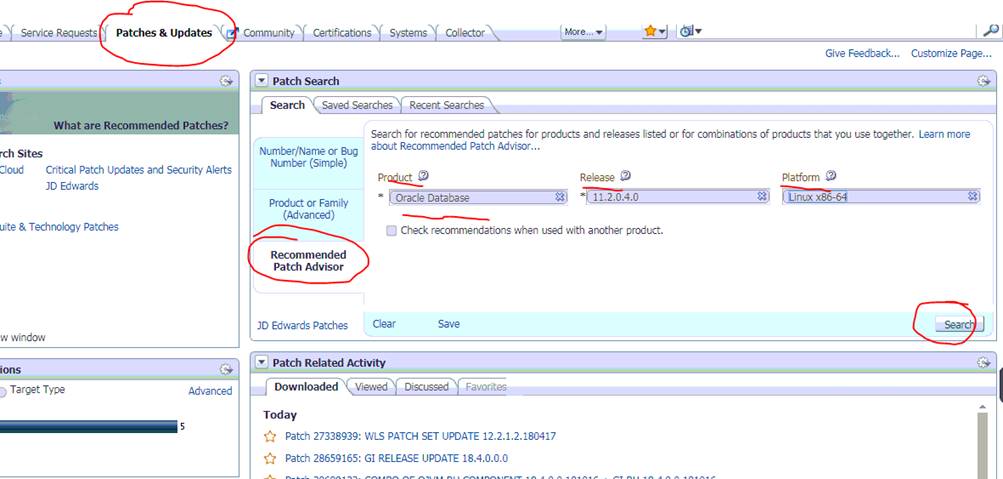Click the Save link
Viewport: 1003px width, 479px height.
[448, 324]
